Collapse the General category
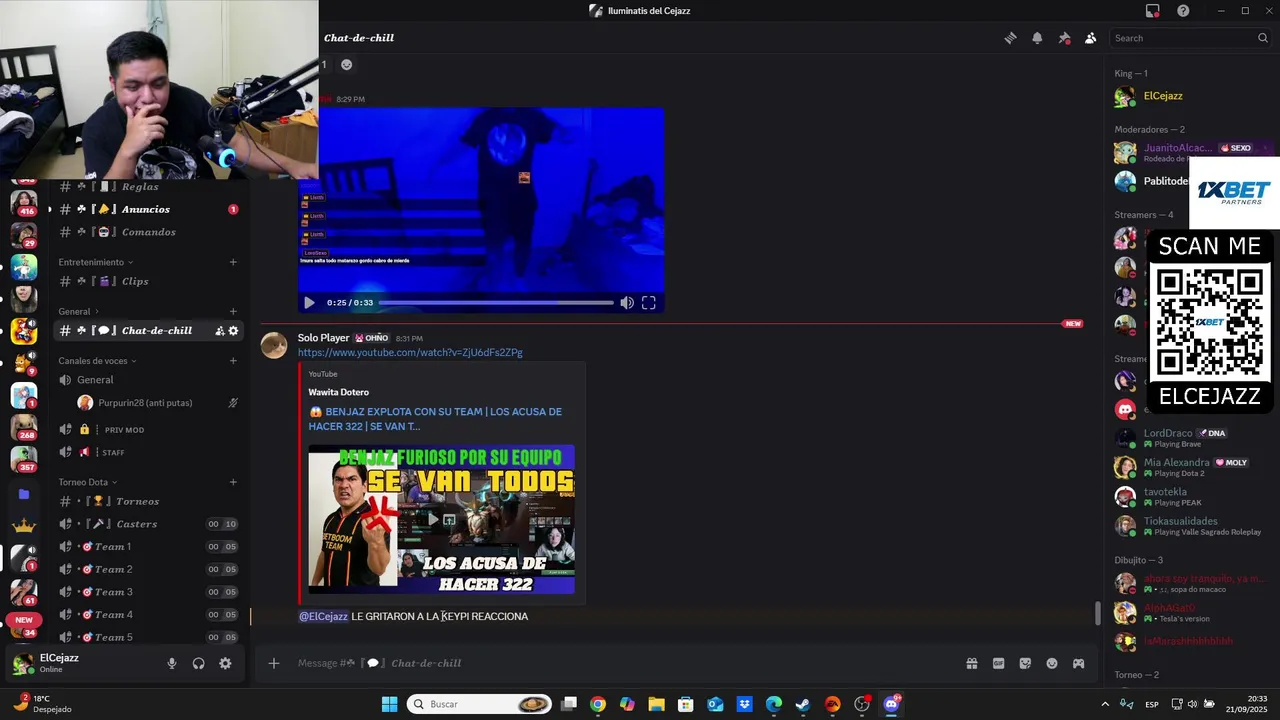1280x720 pixels. [x=78, y=311]
